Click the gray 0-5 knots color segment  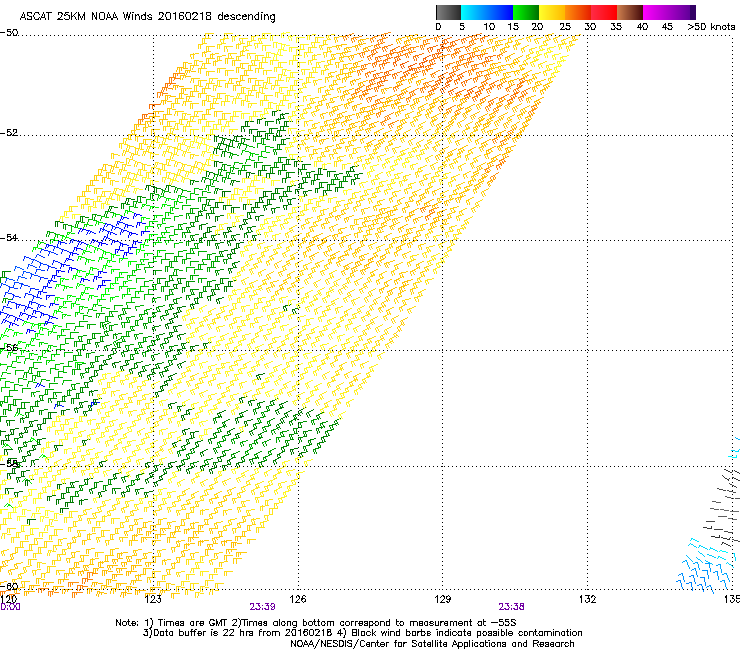click(448, 12)
